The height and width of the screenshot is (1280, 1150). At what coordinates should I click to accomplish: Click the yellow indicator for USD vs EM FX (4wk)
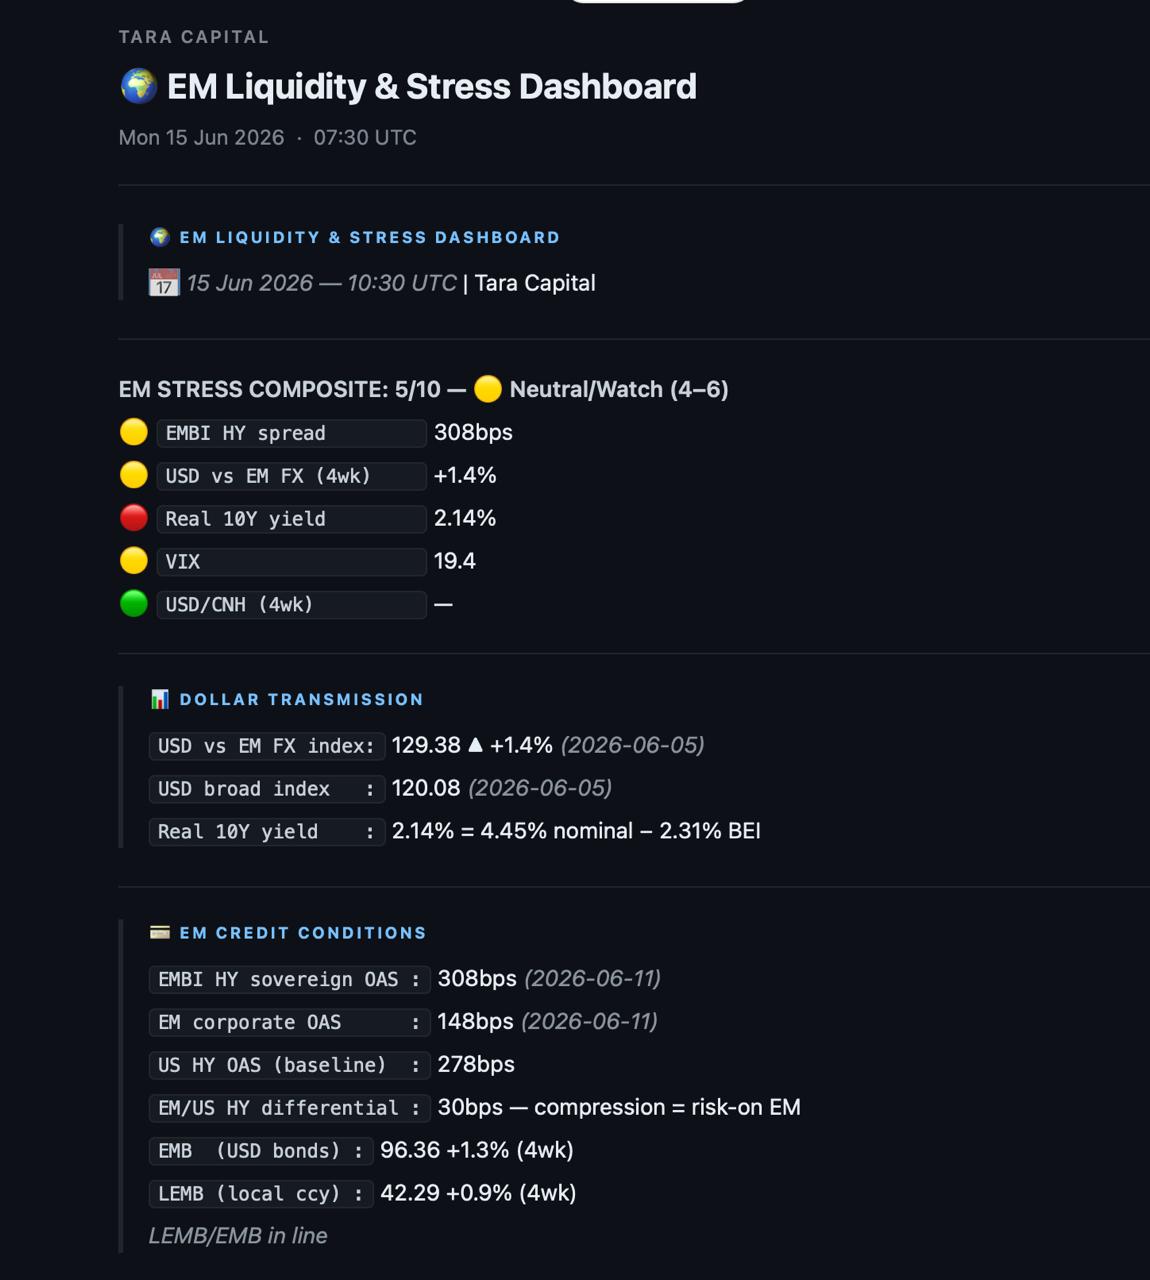click(134, 475)
